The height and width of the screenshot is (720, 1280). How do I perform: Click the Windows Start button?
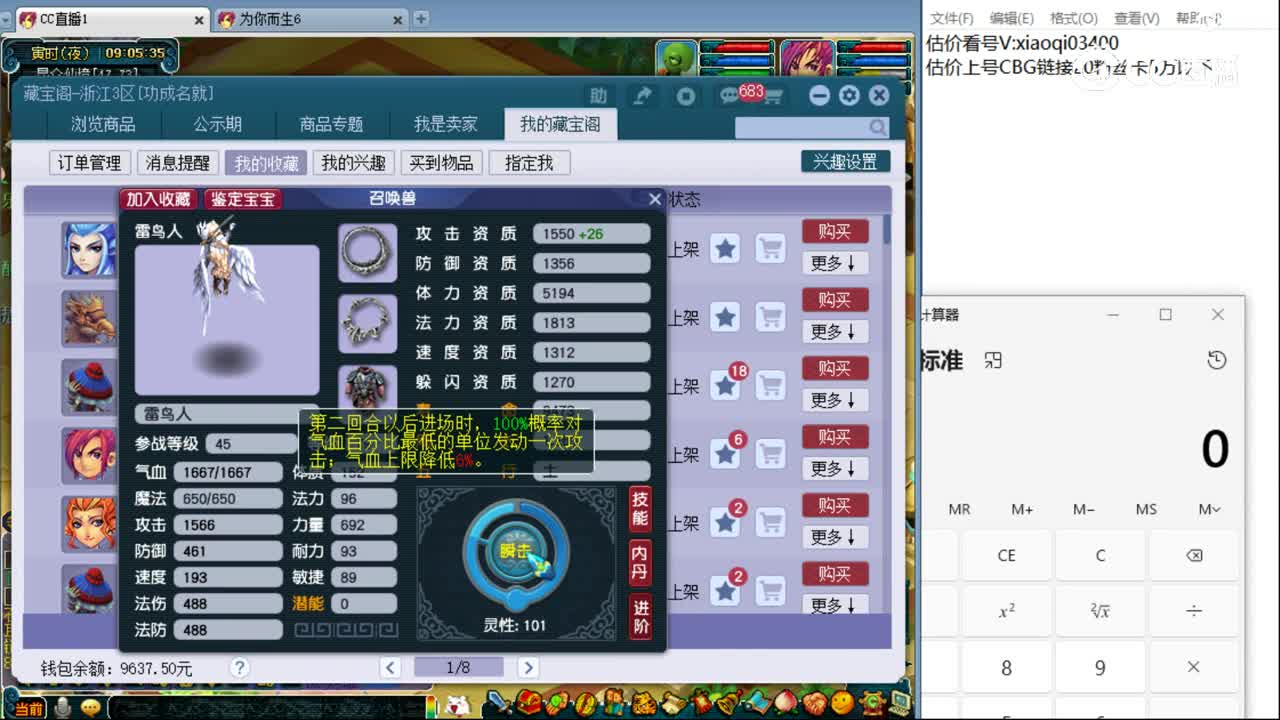pyautogui.click(x=11, y=708)
